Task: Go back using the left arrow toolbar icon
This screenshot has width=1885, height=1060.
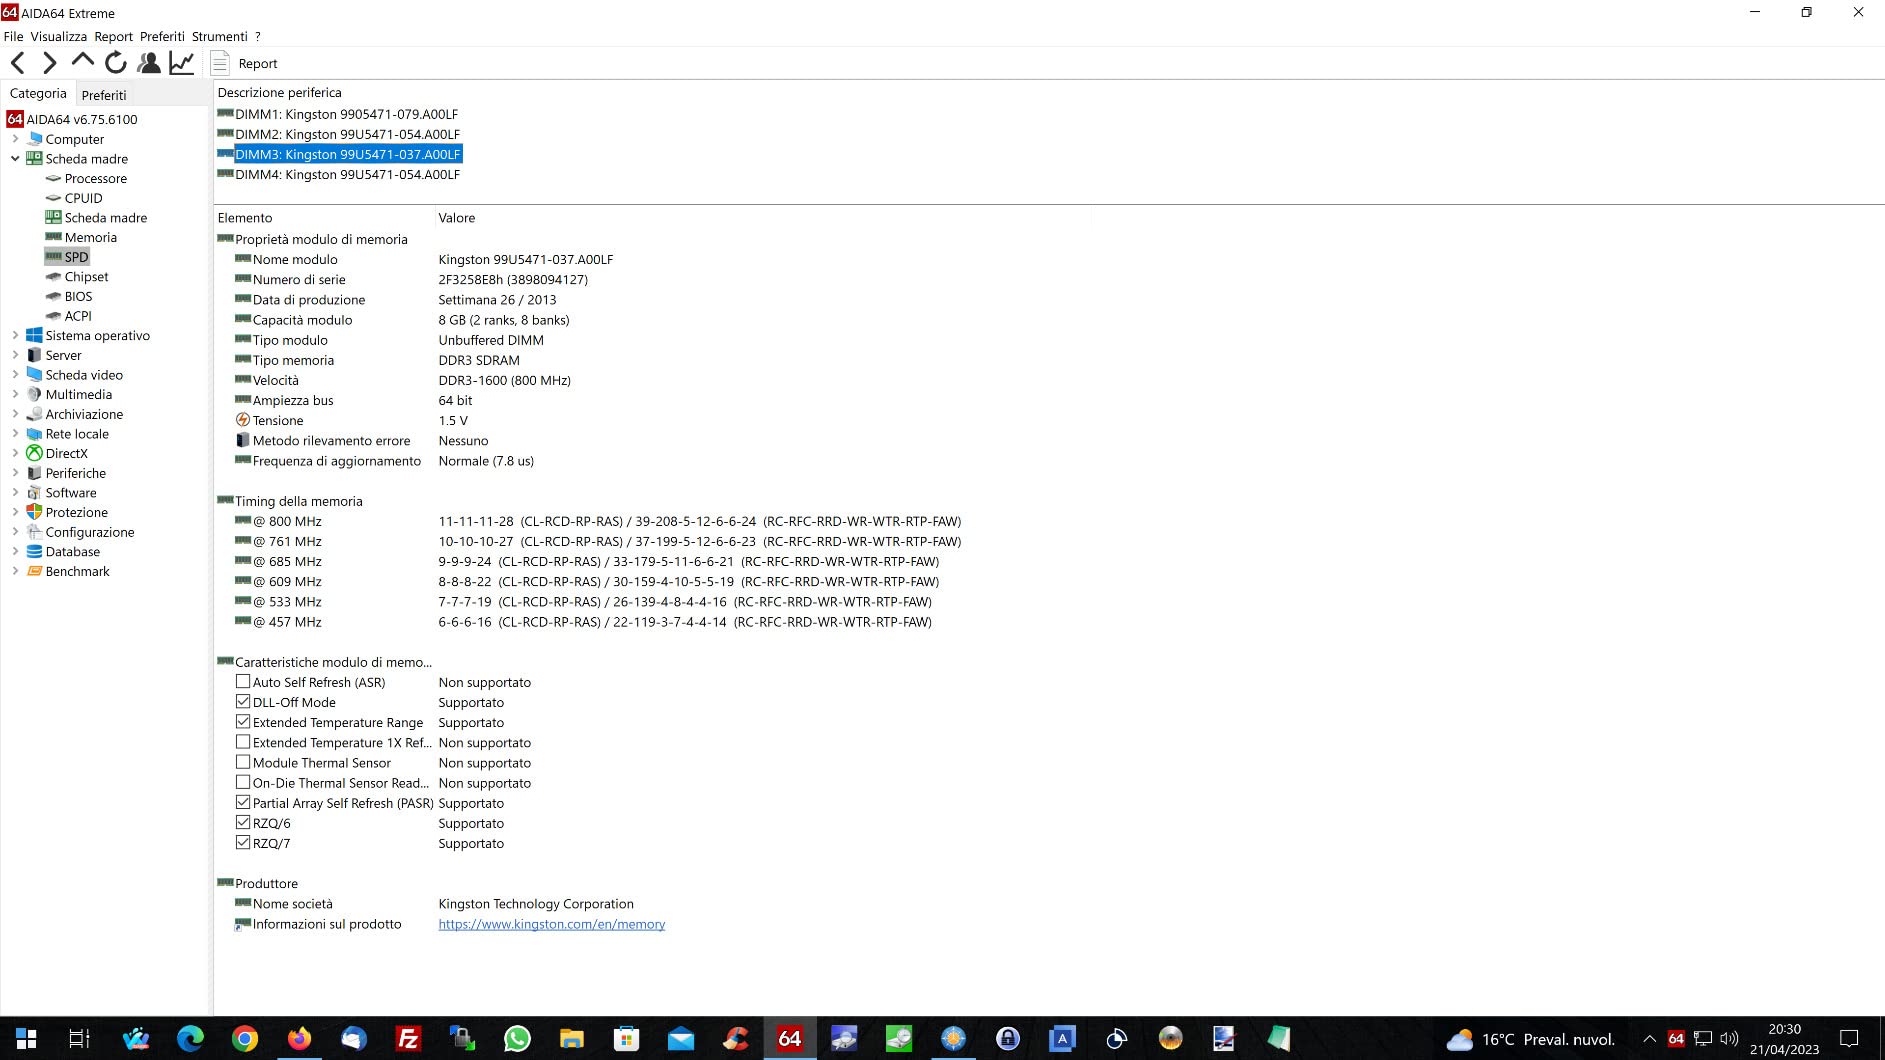Action: click(x=18, y=63)
